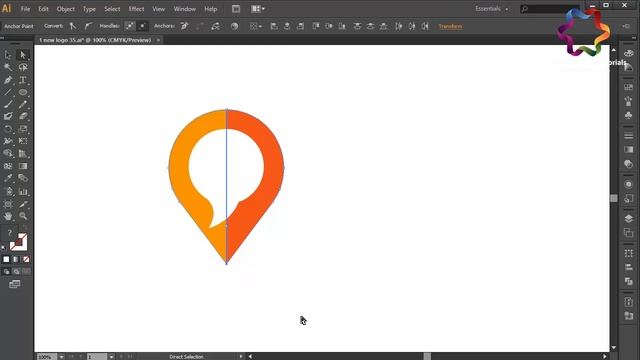Choose the Eyedropper tool

tap(8, 178)
